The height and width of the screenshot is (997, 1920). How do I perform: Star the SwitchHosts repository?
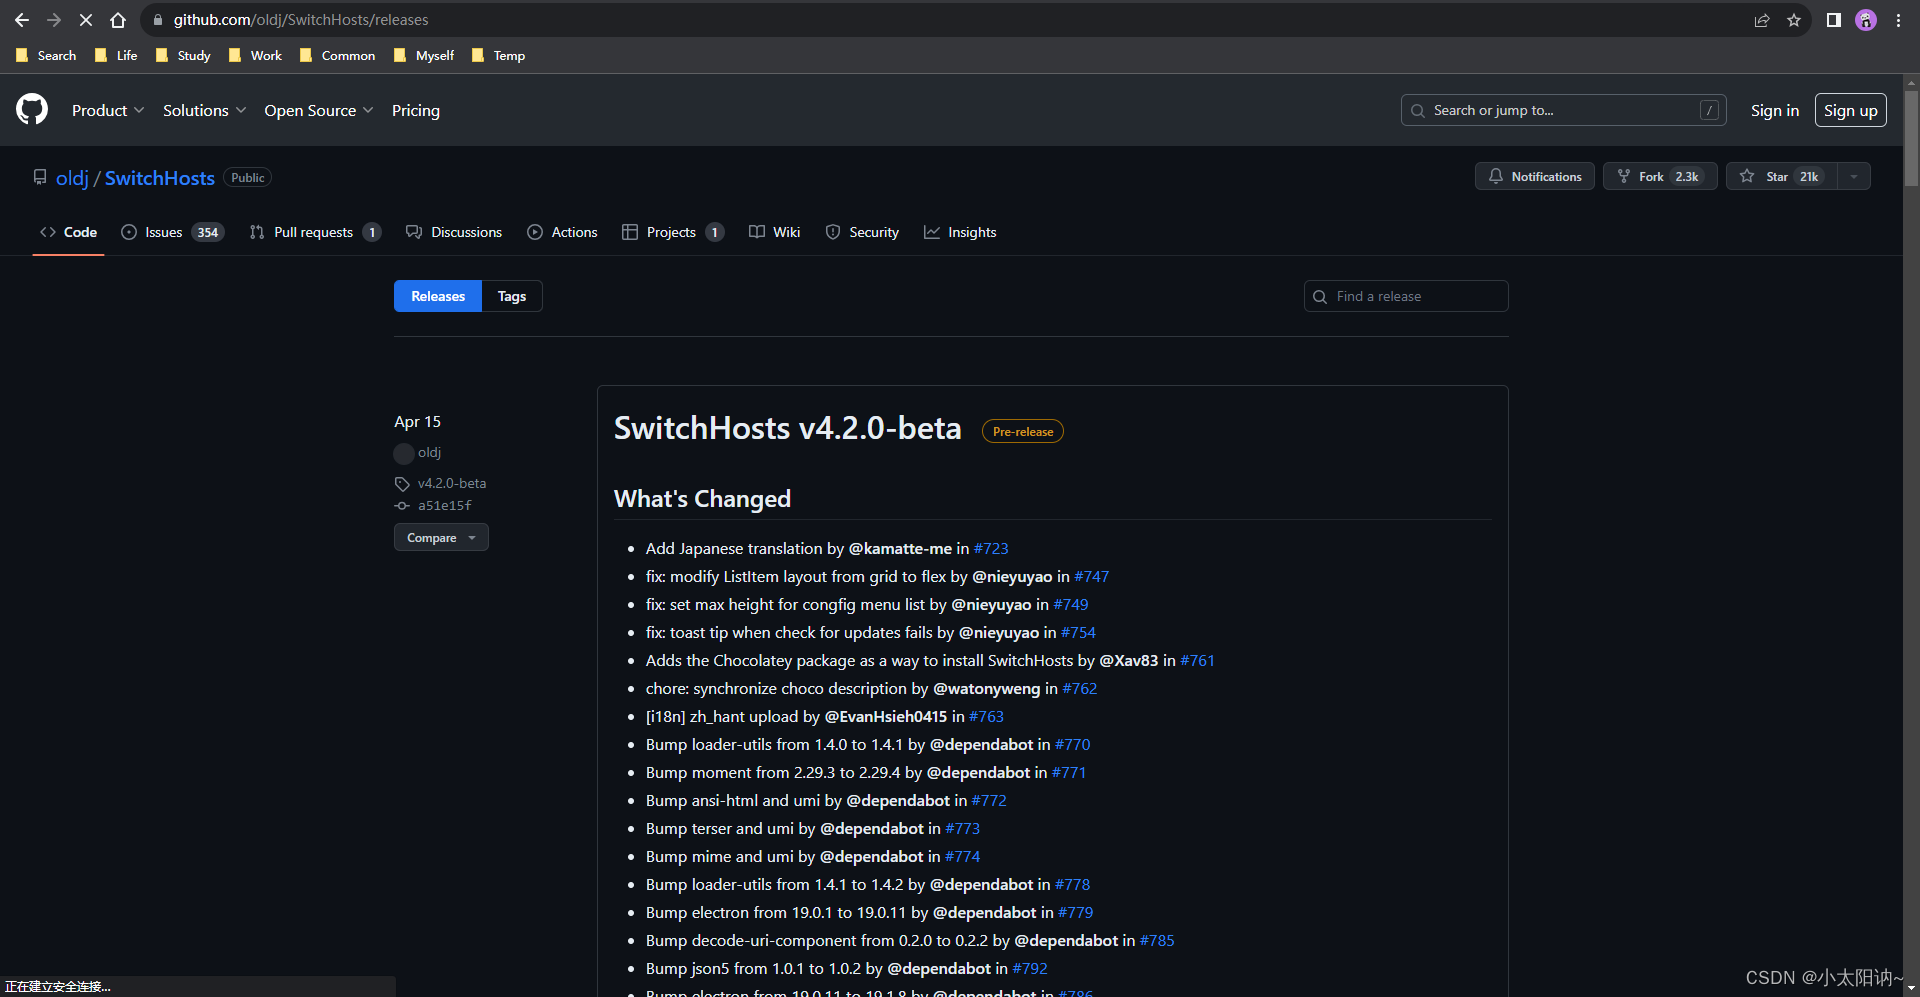[x=1782, y=176]
